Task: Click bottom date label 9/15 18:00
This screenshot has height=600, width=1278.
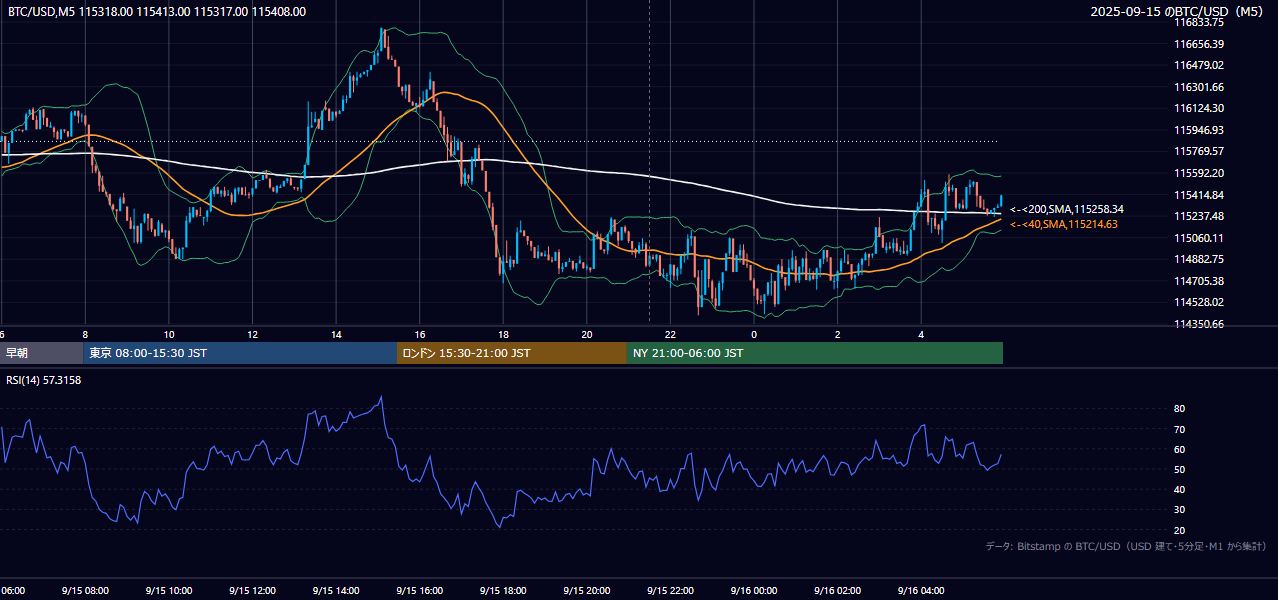Action: (503, 590)
